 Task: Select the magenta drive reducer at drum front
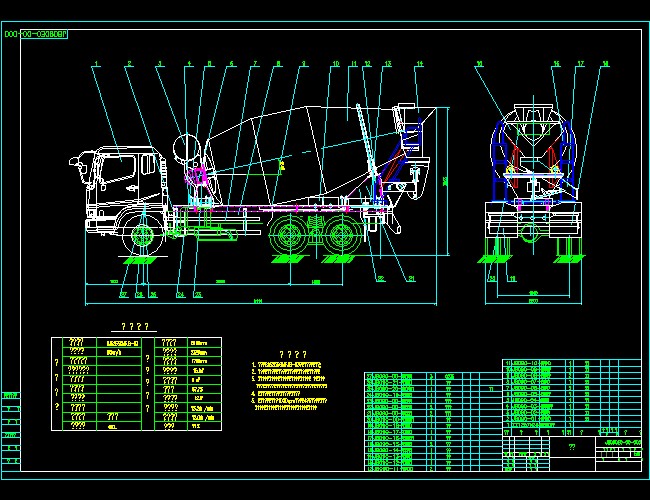[196, 176]
